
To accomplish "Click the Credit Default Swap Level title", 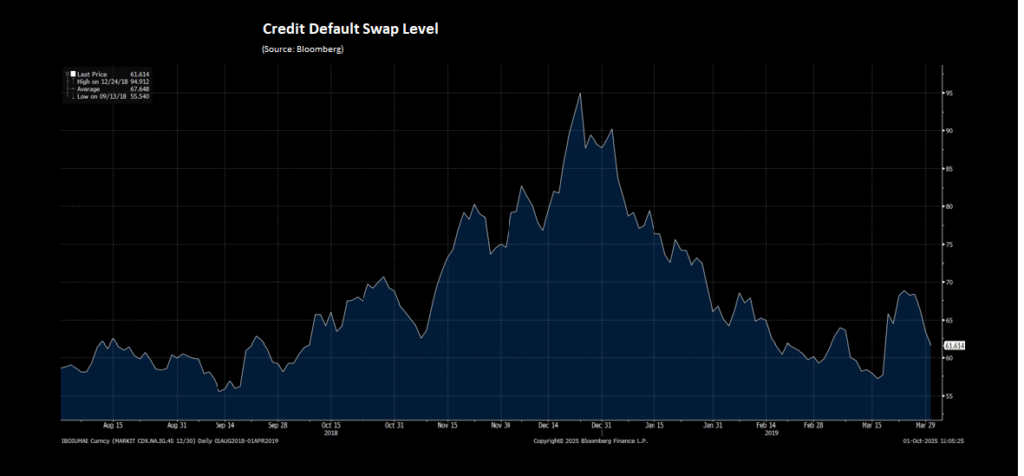I will coord(350,29).
